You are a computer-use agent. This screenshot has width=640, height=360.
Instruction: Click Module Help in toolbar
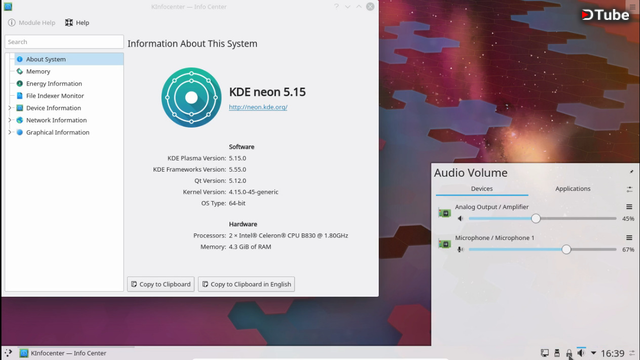(31, 22)
